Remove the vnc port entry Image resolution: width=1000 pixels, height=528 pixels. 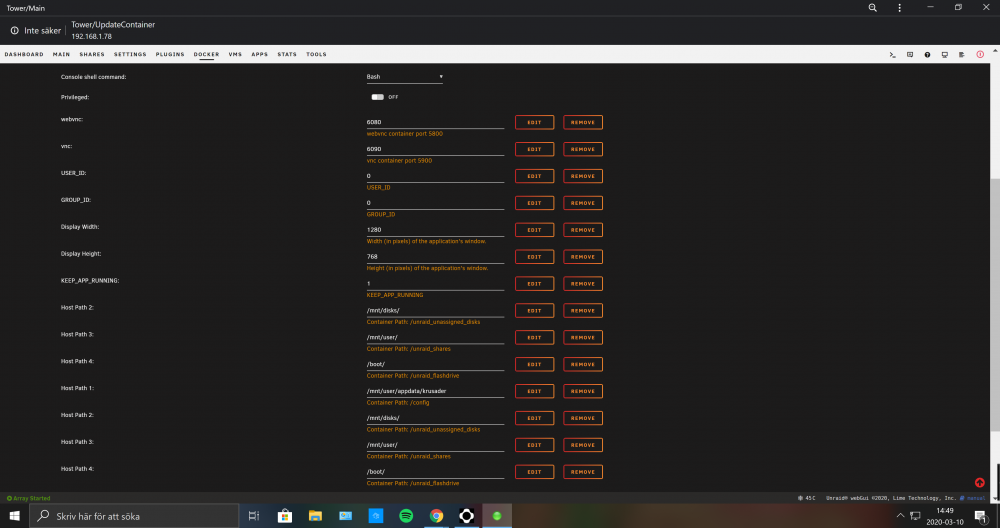point(583,149)
